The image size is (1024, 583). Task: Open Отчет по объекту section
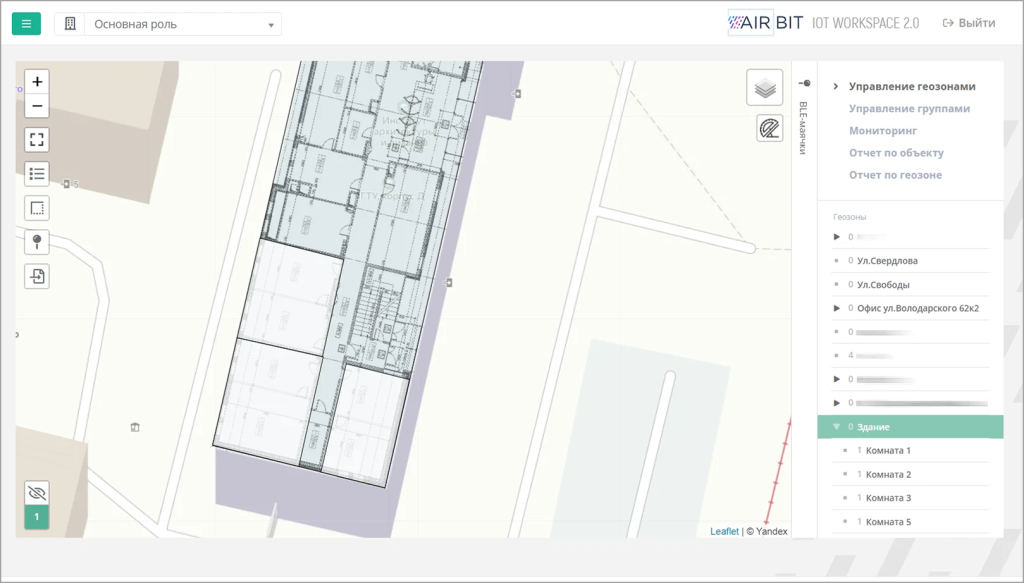(896, 153)
